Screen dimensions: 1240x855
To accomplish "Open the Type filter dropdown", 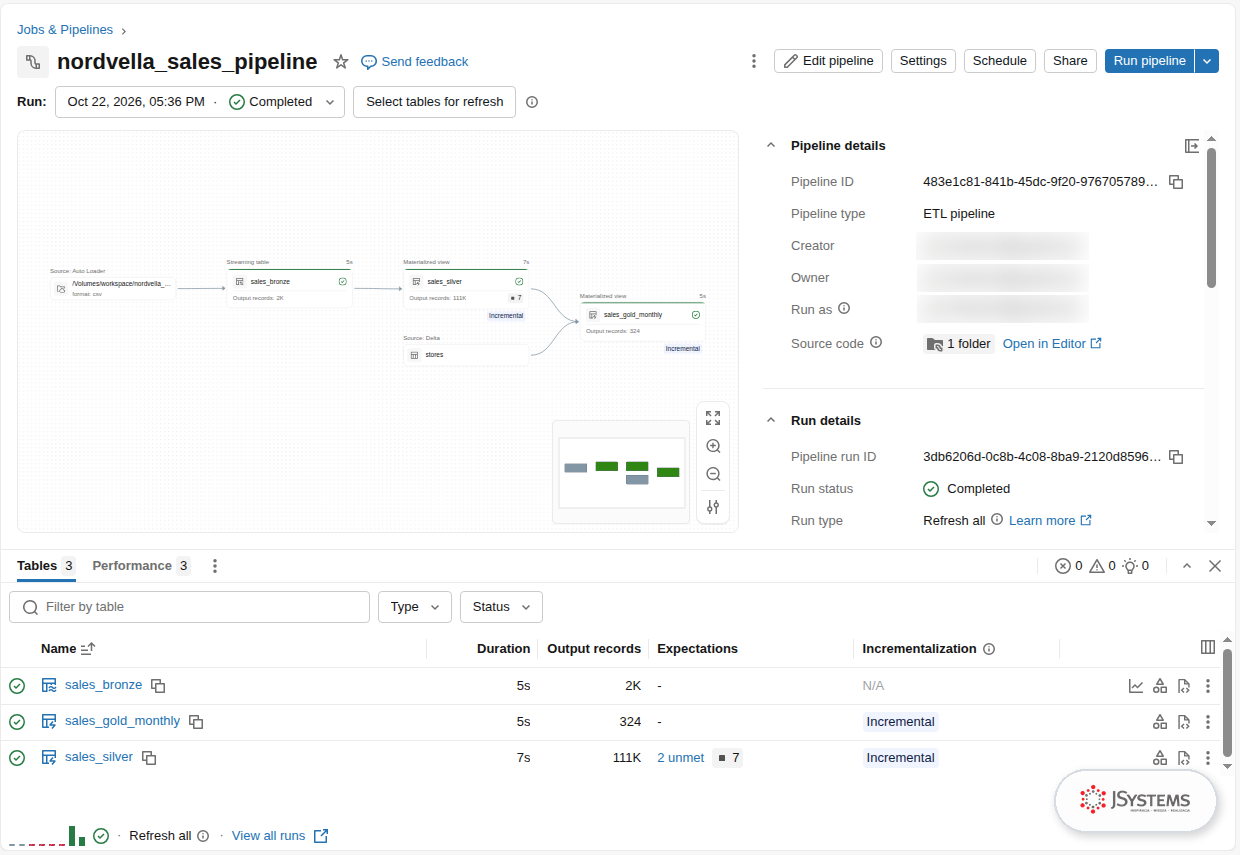I will point(415,607).
